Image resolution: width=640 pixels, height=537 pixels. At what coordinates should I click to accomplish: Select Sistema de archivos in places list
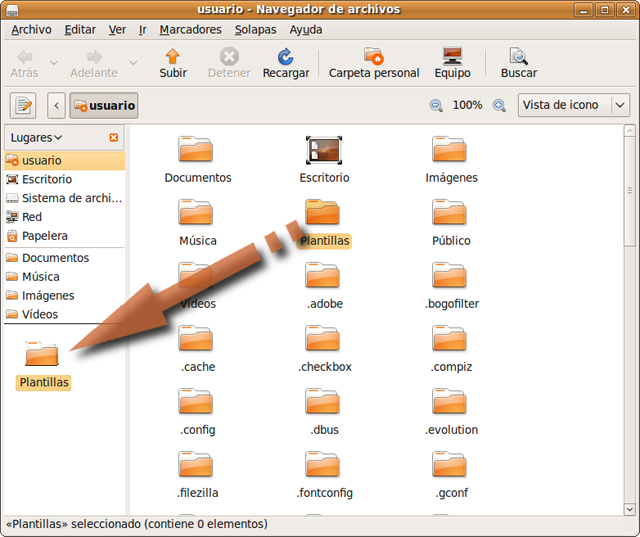(x=70, y=198)
